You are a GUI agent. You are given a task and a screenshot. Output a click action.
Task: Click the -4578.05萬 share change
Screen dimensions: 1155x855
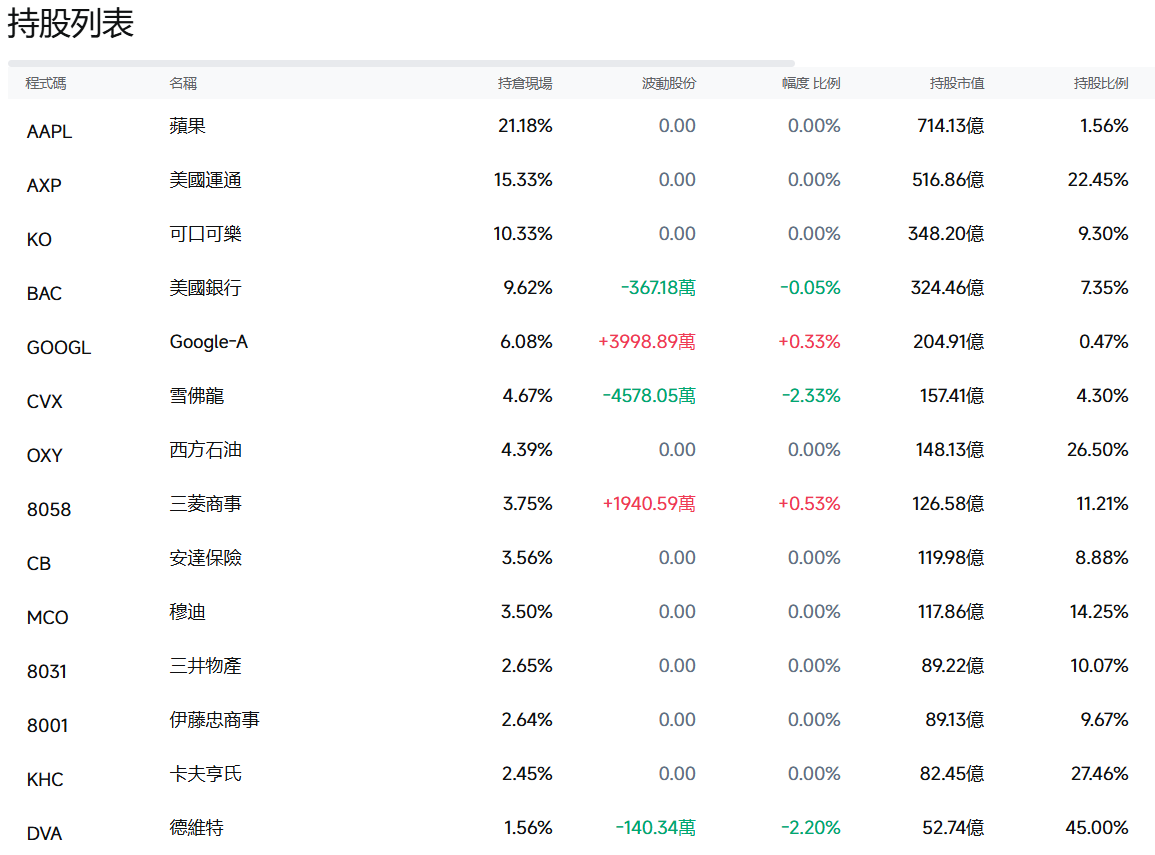tap(649, 396)
